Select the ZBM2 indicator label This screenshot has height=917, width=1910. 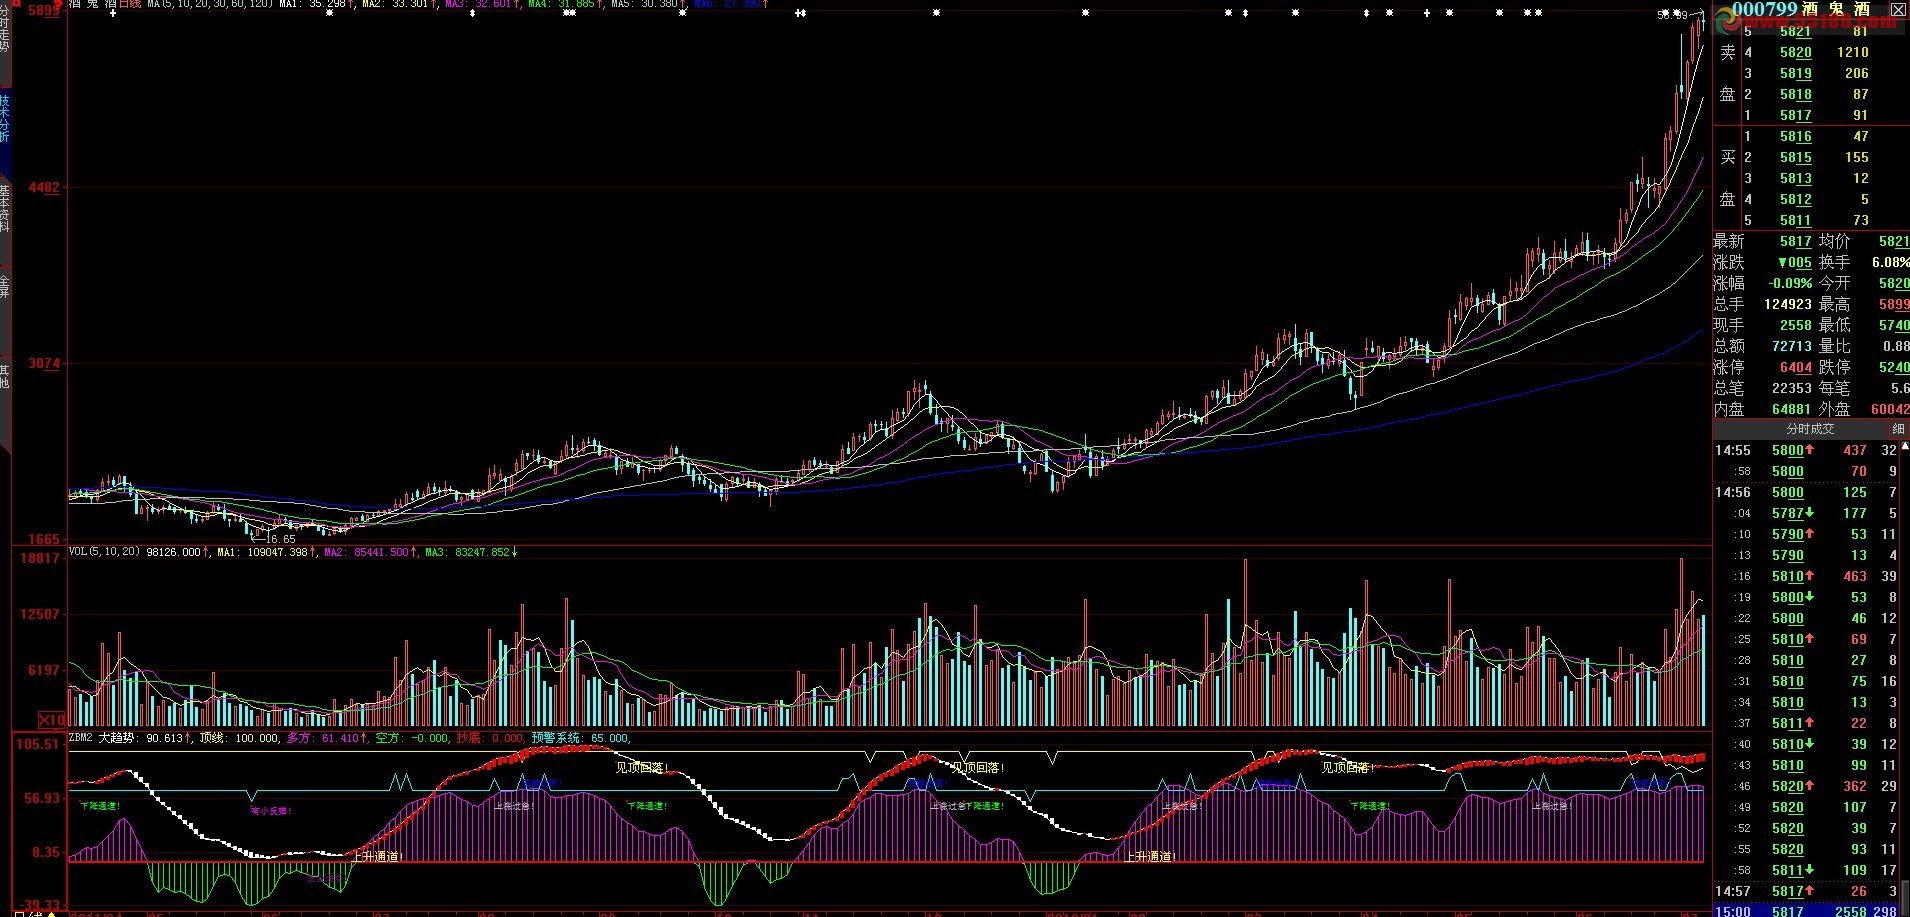80,738
